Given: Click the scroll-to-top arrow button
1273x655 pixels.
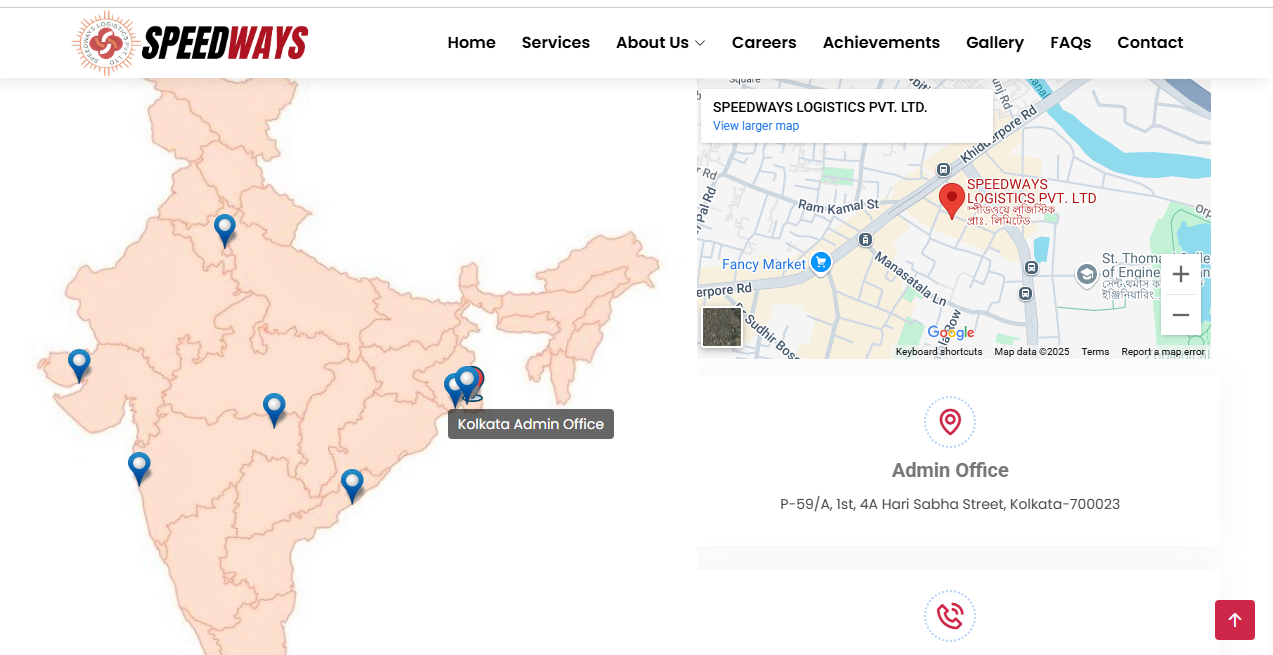Looking at the screenshot, I should [1234, 620].
